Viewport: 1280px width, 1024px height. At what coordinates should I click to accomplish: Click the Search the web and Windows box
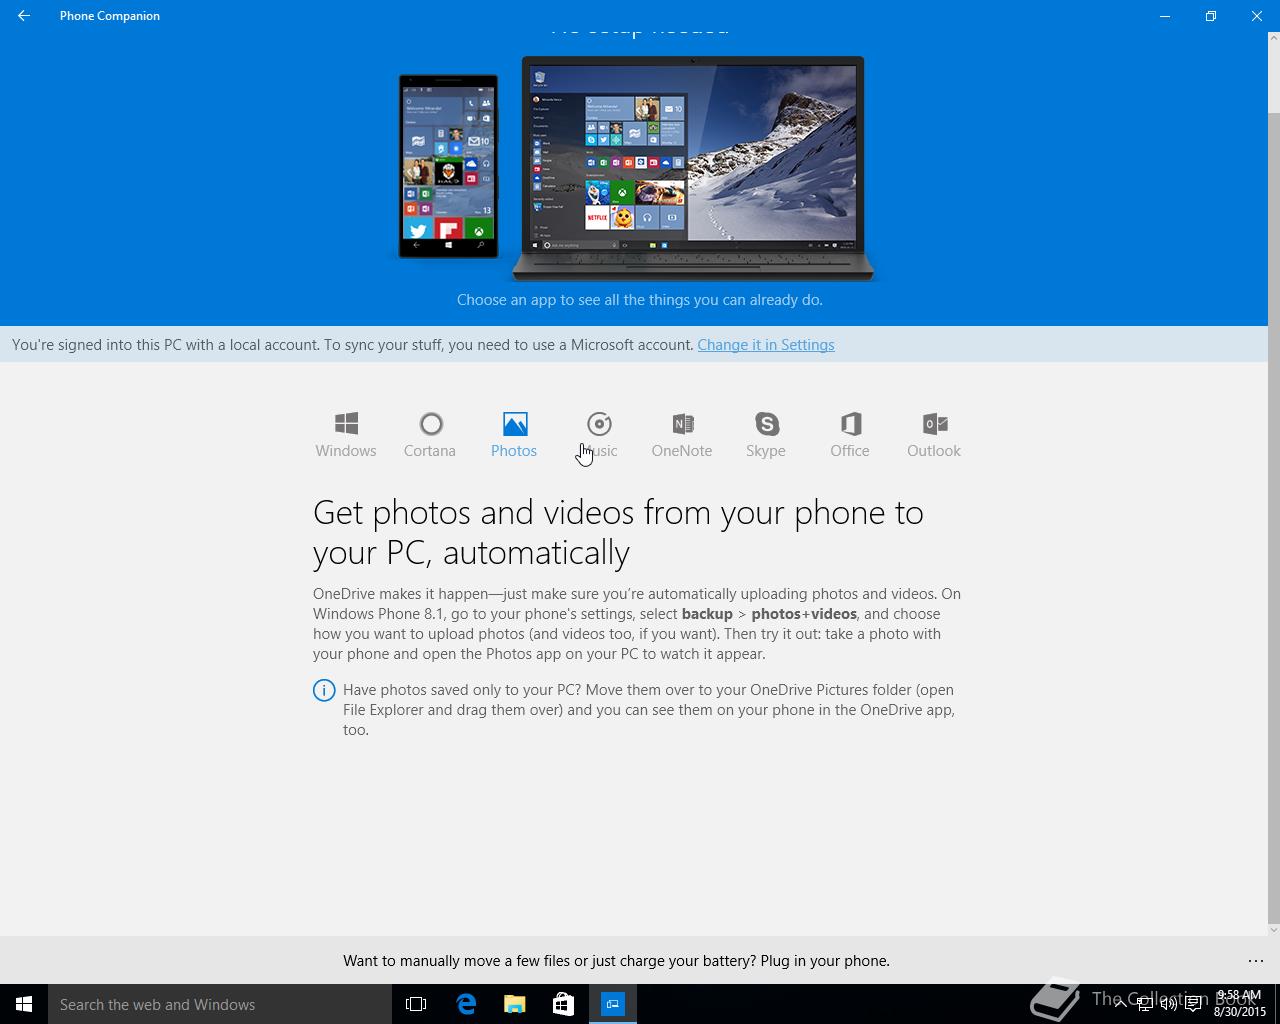pos(220,1004)
